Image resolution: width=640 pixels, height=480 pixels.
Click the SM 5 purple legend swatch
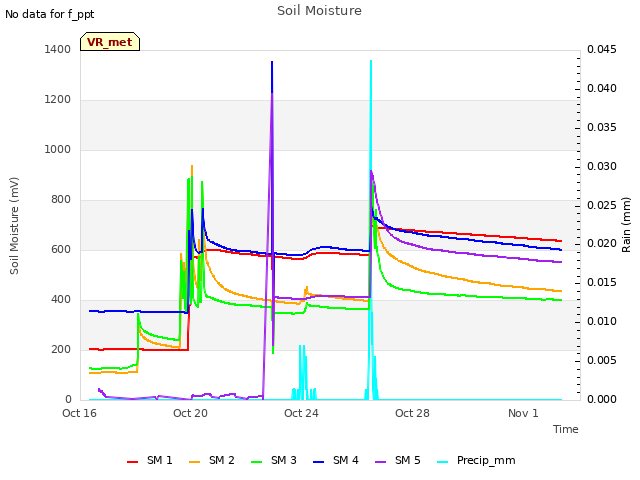click(380, 462)
